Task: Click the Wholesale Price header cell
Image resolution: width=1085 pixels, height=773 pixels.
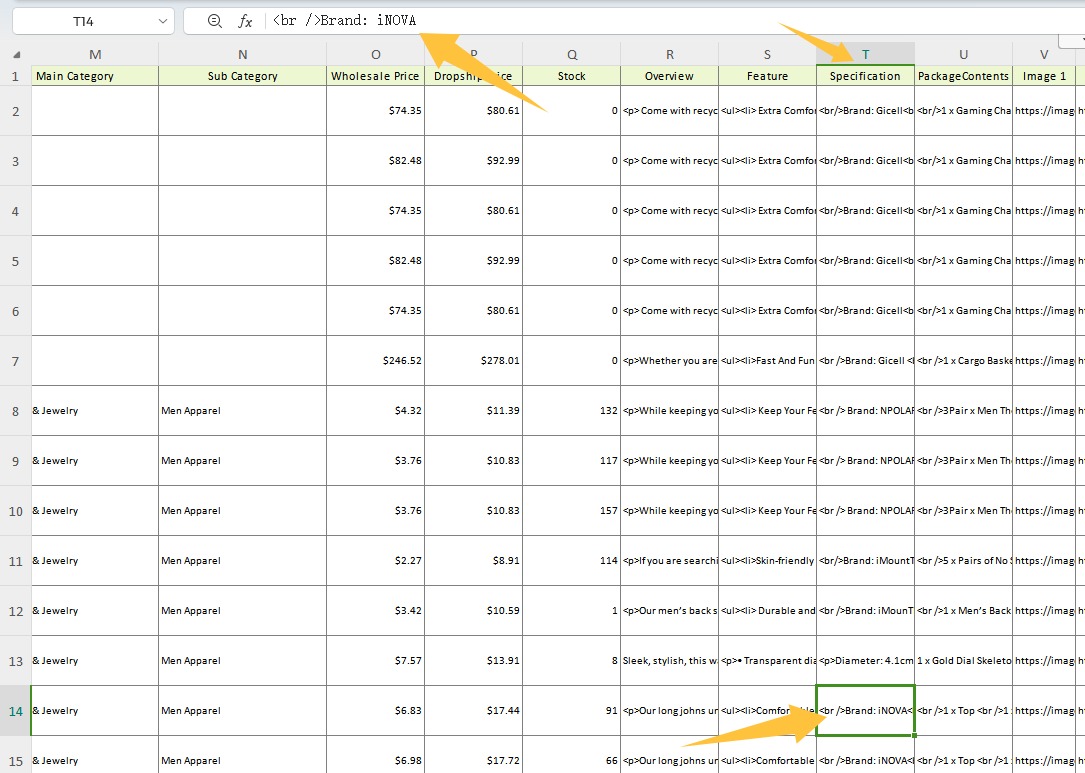Action: [x=375, y=76]
